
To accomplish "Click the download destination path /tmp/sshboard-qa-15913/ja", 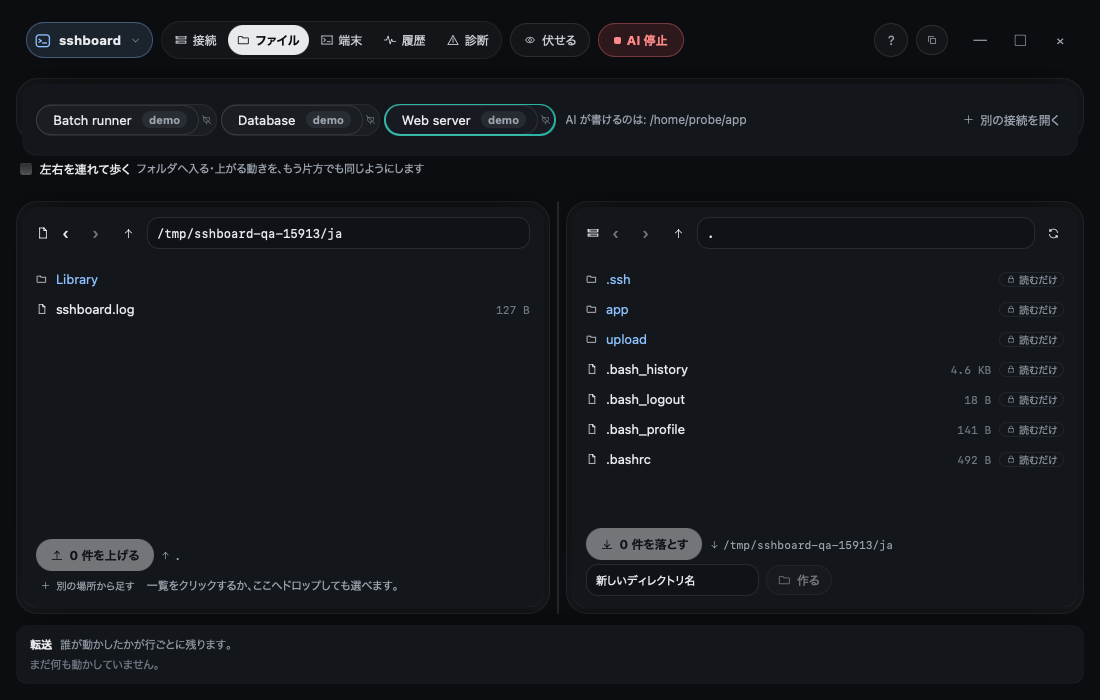I will tap(807, 545).
